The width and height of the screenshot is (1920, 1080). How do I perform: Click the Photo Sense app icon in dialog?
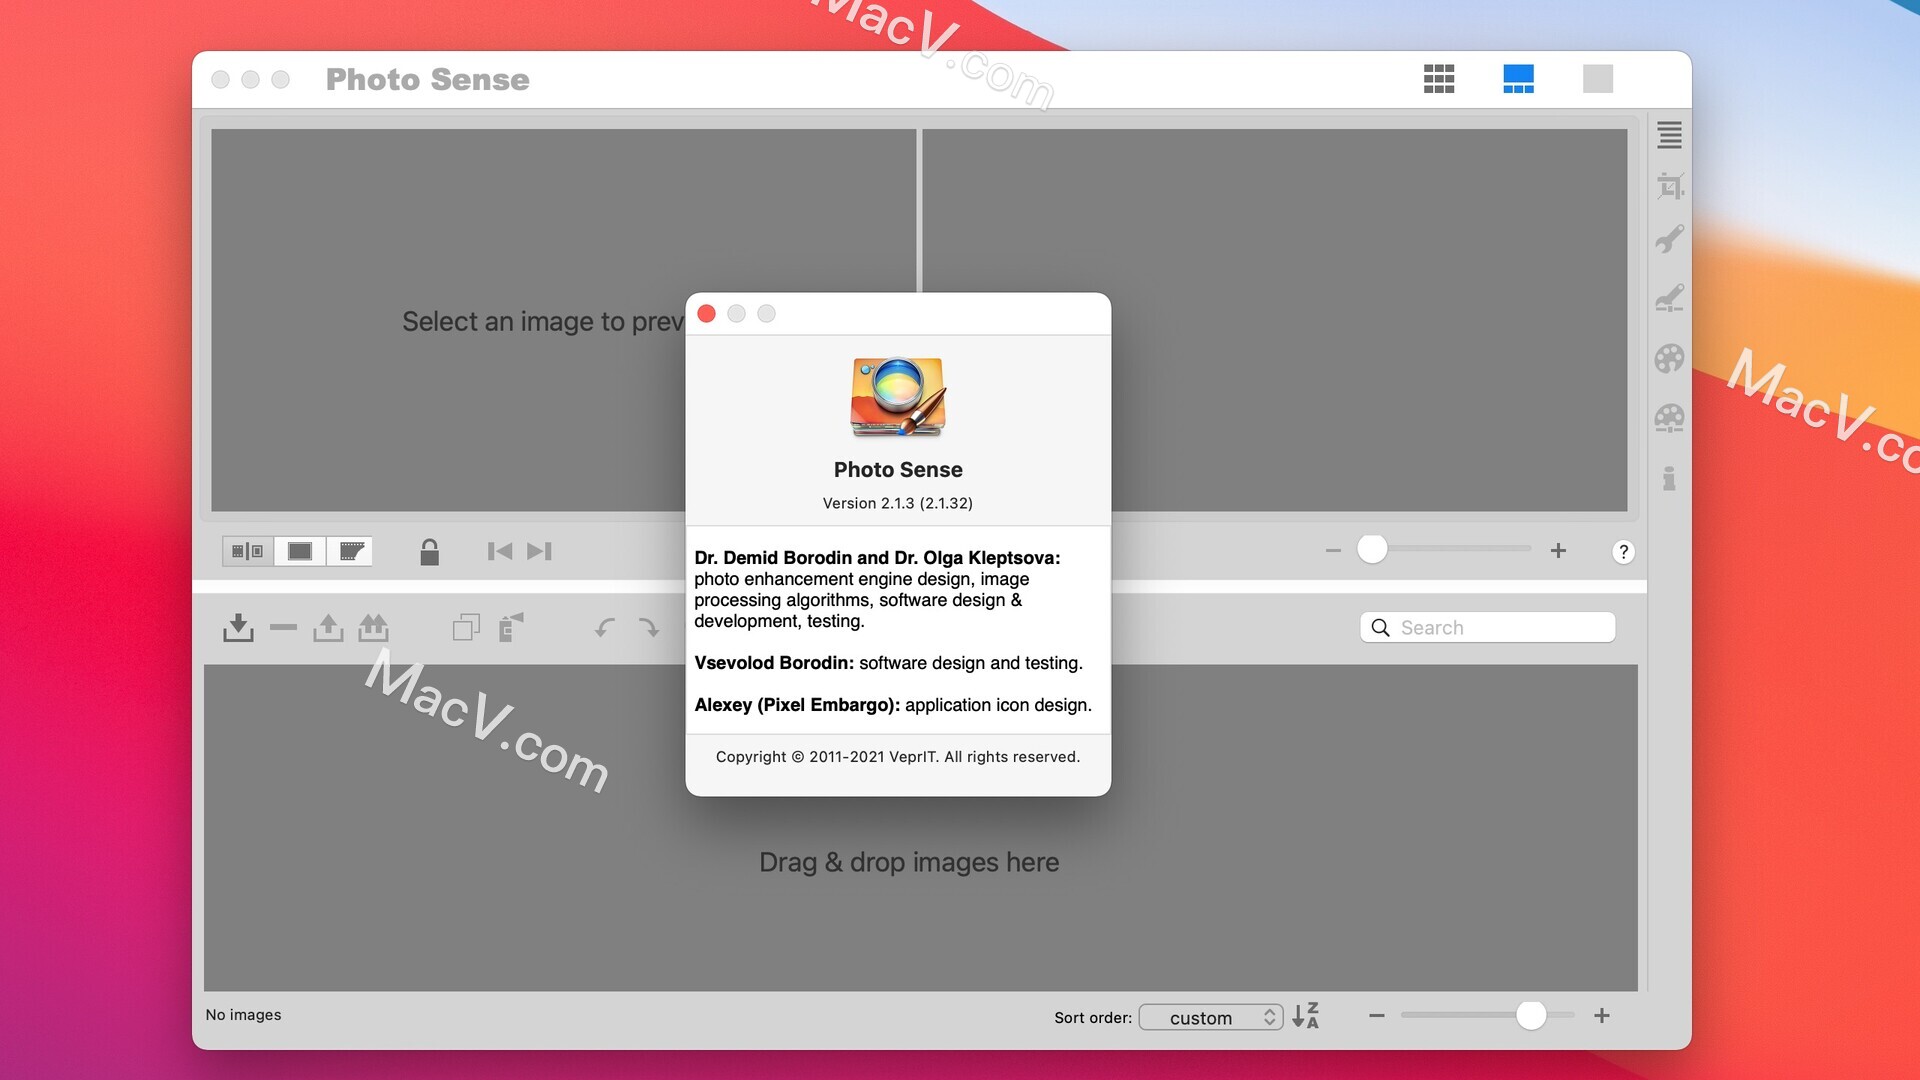point(898,397)
